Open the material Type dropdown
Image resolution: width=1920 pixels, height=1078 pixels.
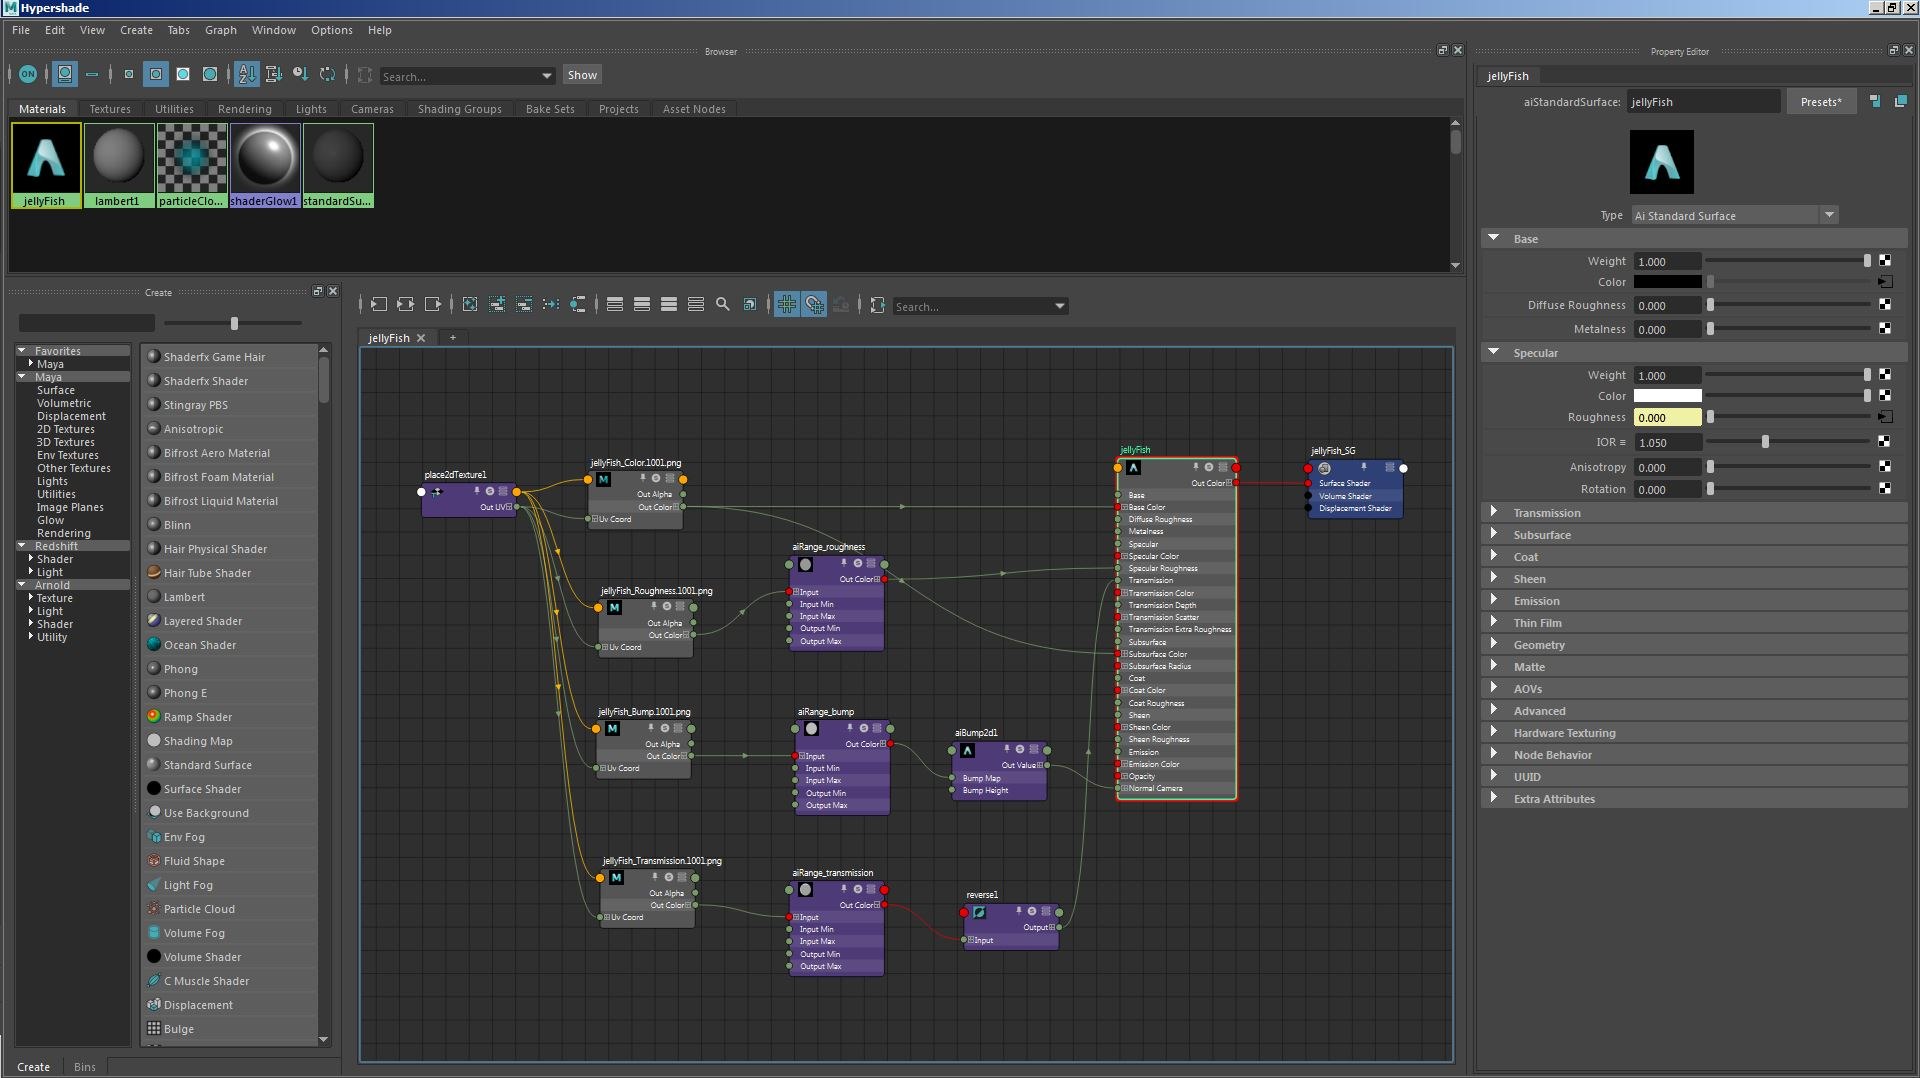pyautogui.click(x=1828, y=216)
